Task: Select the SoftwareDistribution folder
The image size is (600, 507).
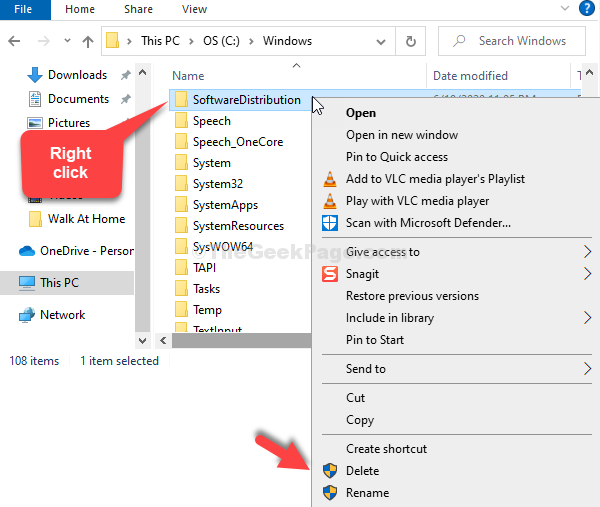Action: (x=240, y=100)
